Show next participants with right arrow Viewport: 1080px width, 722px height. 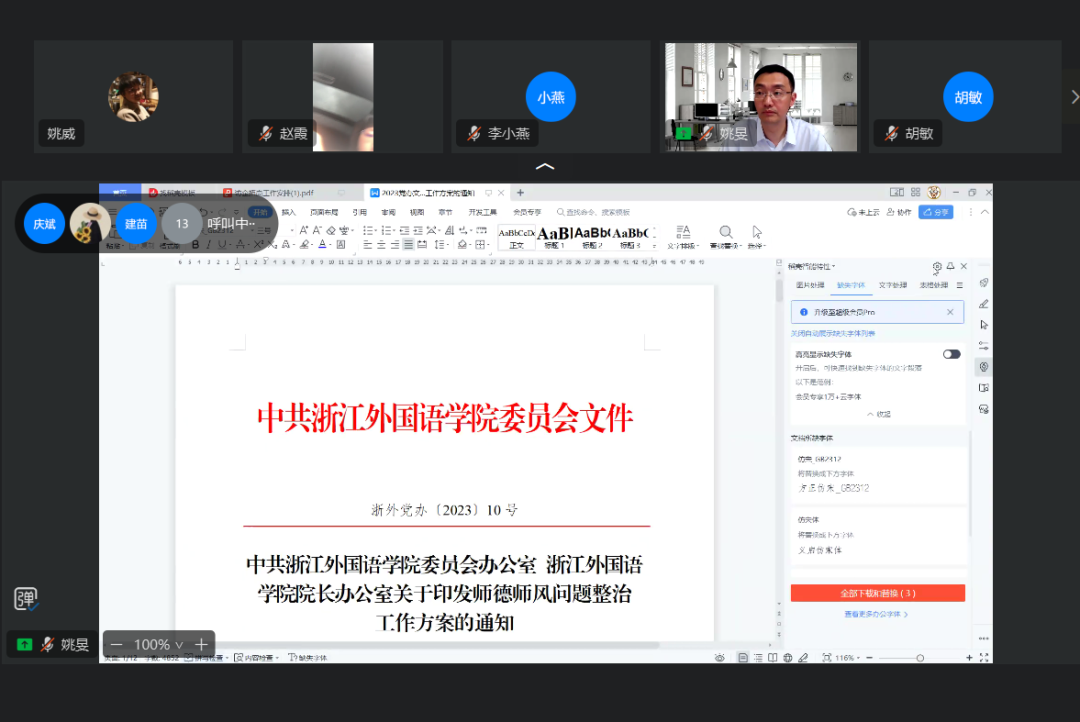coord(1074,97)
